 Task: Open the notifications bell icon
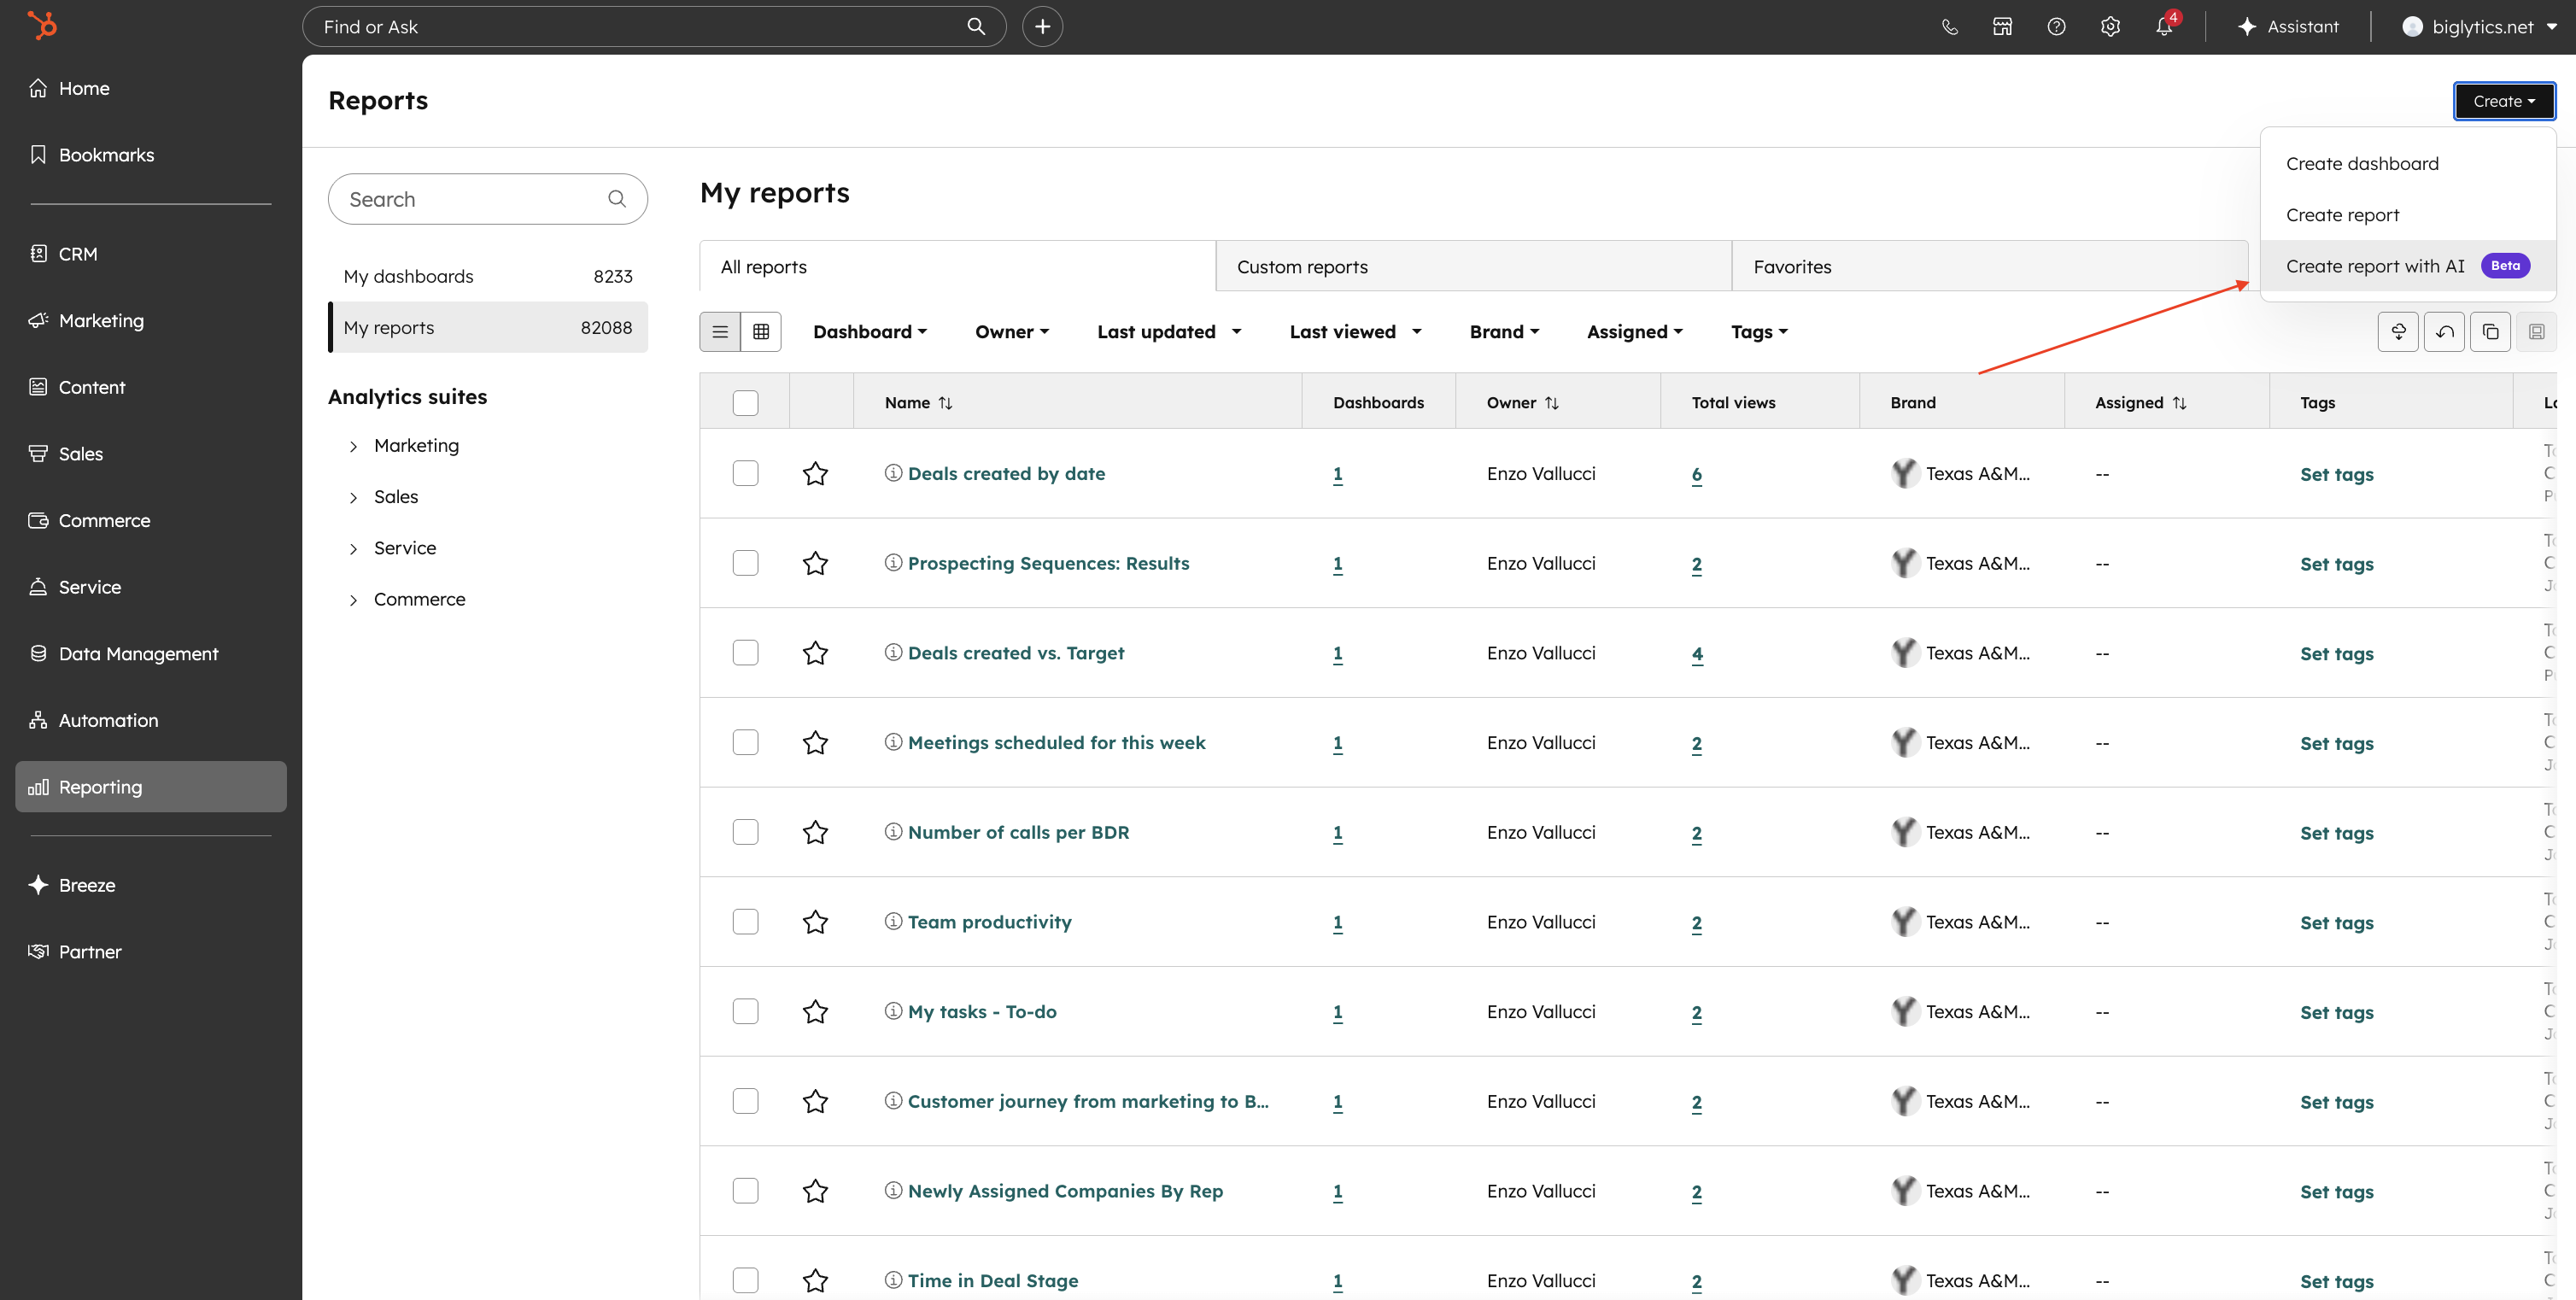(2164, 27)
